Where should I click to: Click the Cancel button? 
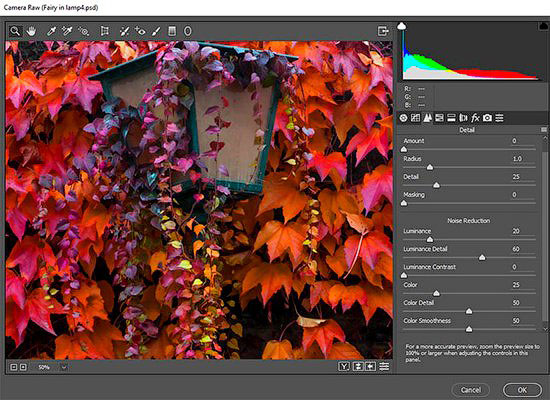(471, 390)
